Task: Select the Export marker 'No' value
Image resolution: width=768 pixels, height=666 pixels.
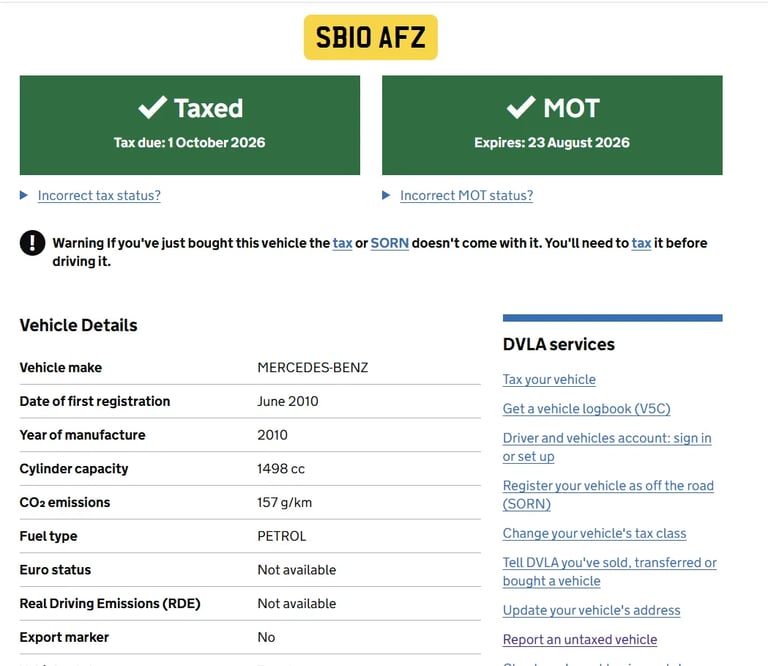Action: point(266,637)
